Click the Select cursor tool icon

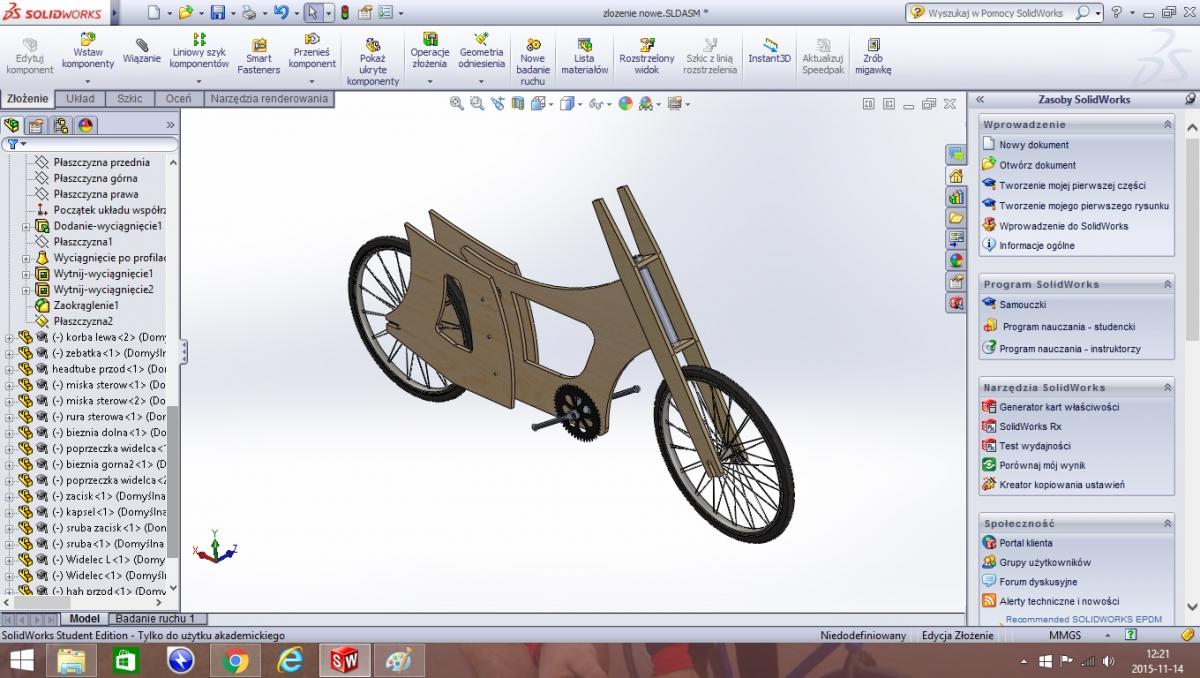[313, 13]
